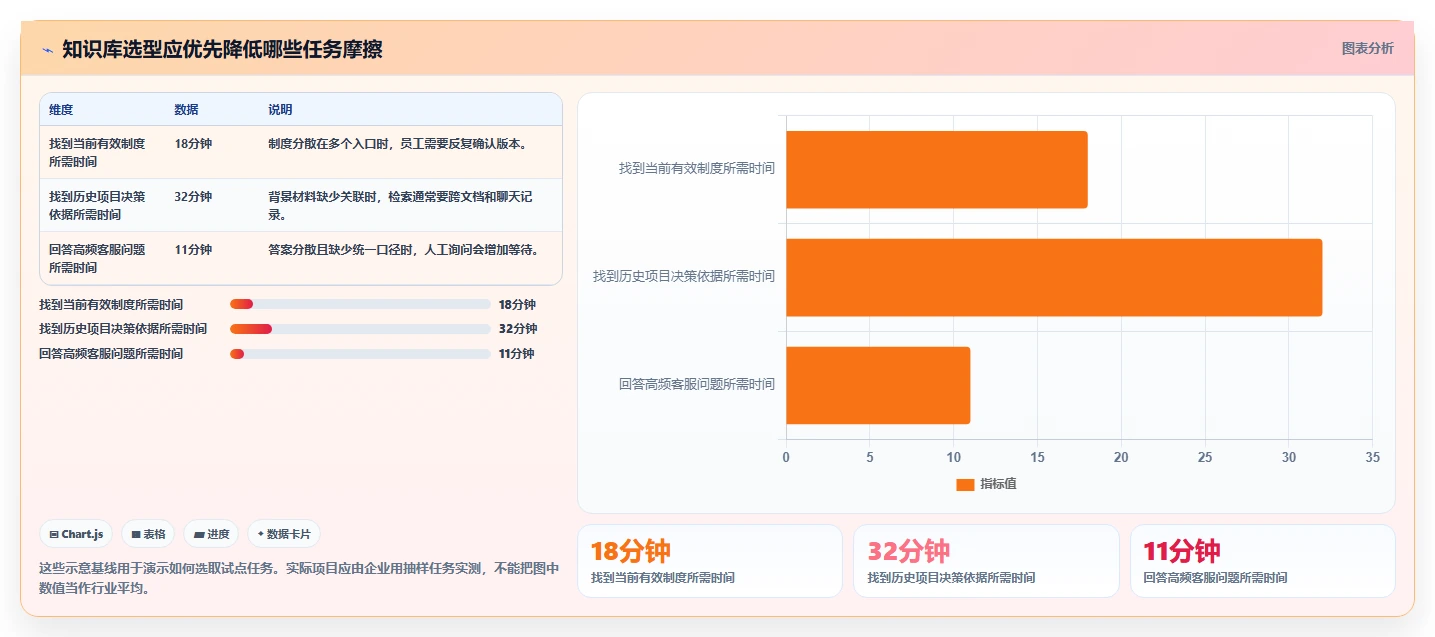Click the 找到当前有效制度所需时间 progress bar
Viewport: 1435px width, 637px height.
(x=360, y=304)
